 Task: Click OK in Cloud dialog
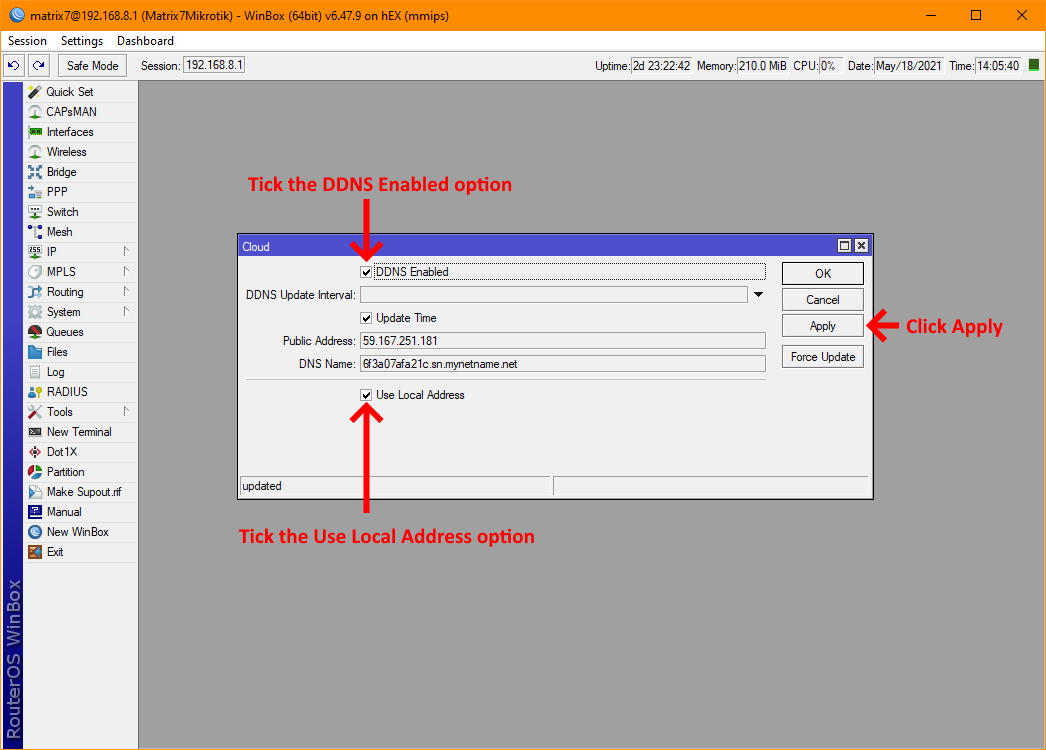tap(823, 274)
